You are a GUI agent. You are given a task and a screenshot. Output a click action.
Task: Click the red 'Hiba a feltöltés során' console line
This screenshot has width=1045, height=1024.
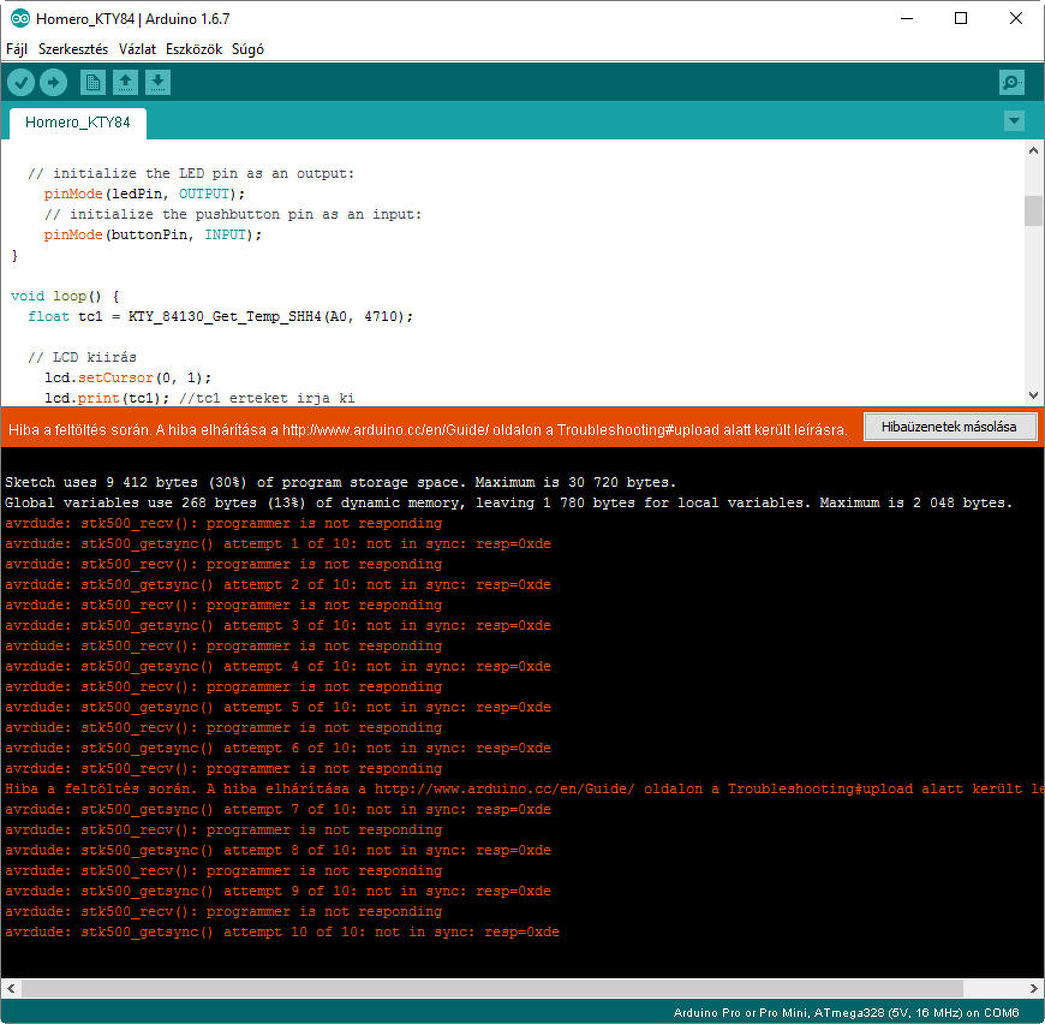(522, 789)
